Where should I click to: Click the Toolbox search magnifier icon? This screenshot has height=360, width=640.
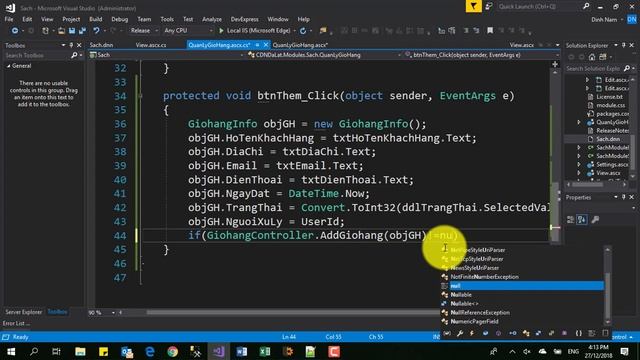(74, 55)
